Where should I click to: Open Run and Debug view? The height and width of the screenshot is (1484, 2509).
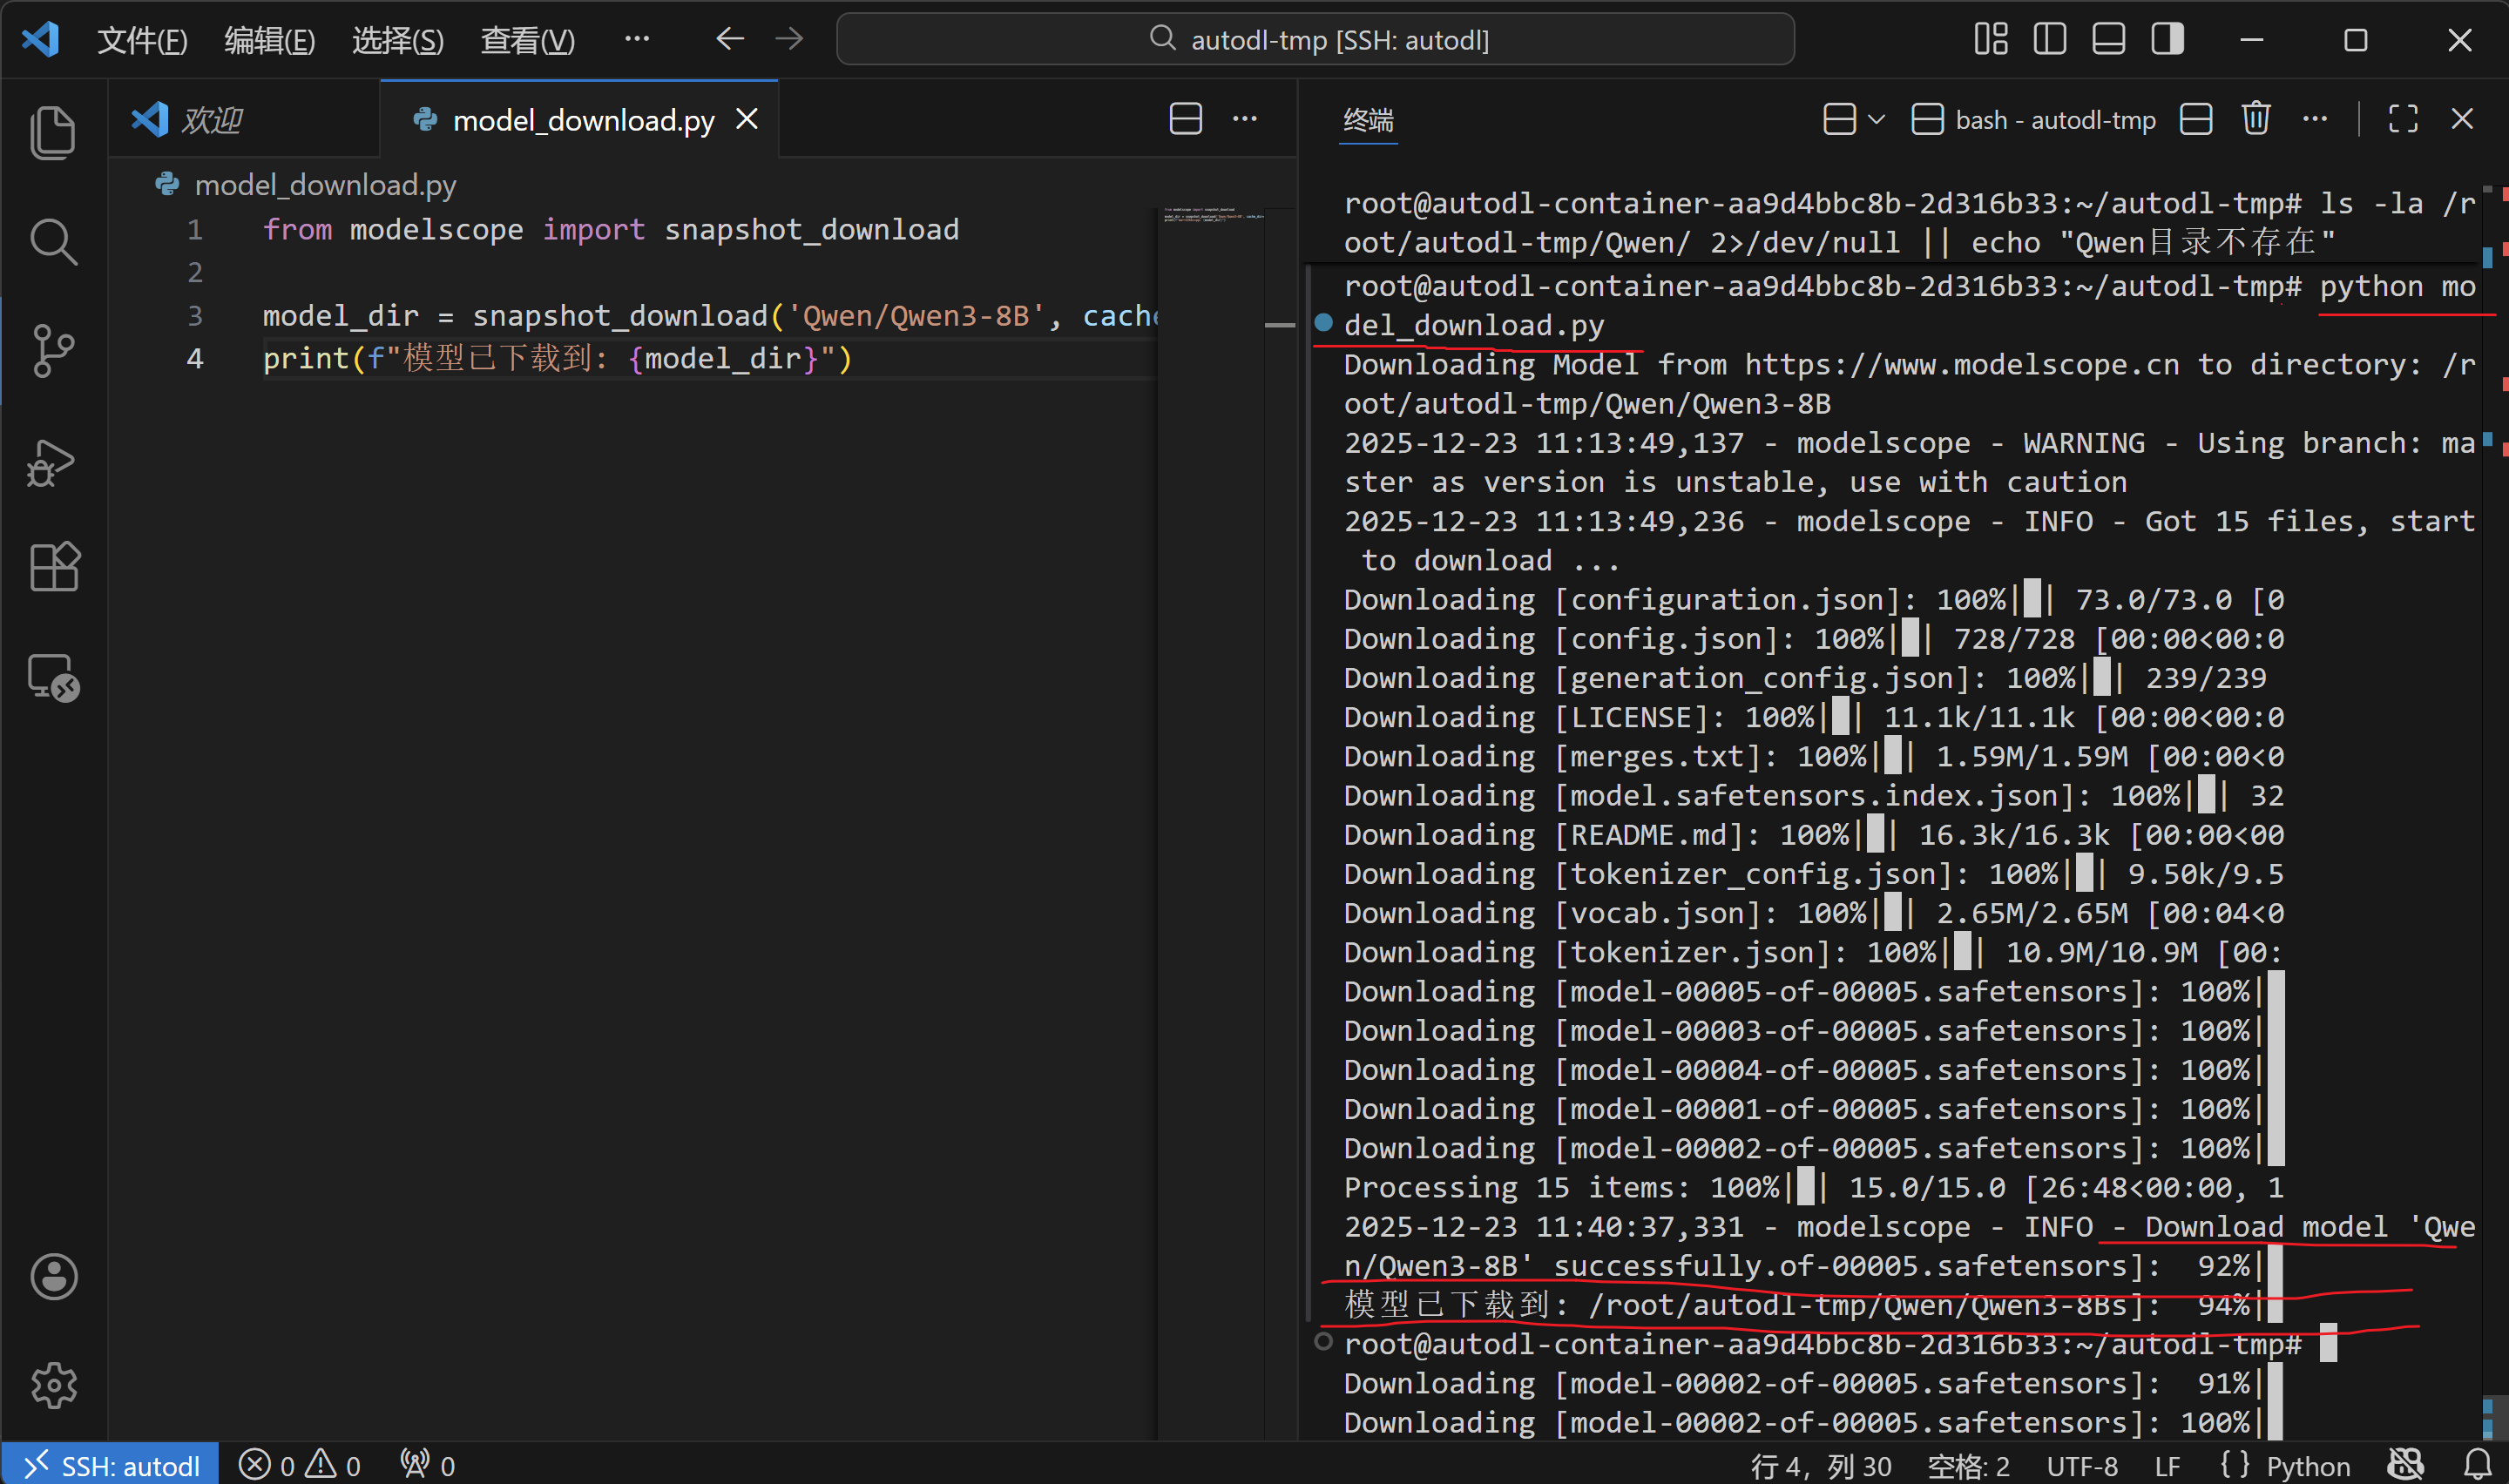pyautogui.click(x=53, y=462)
